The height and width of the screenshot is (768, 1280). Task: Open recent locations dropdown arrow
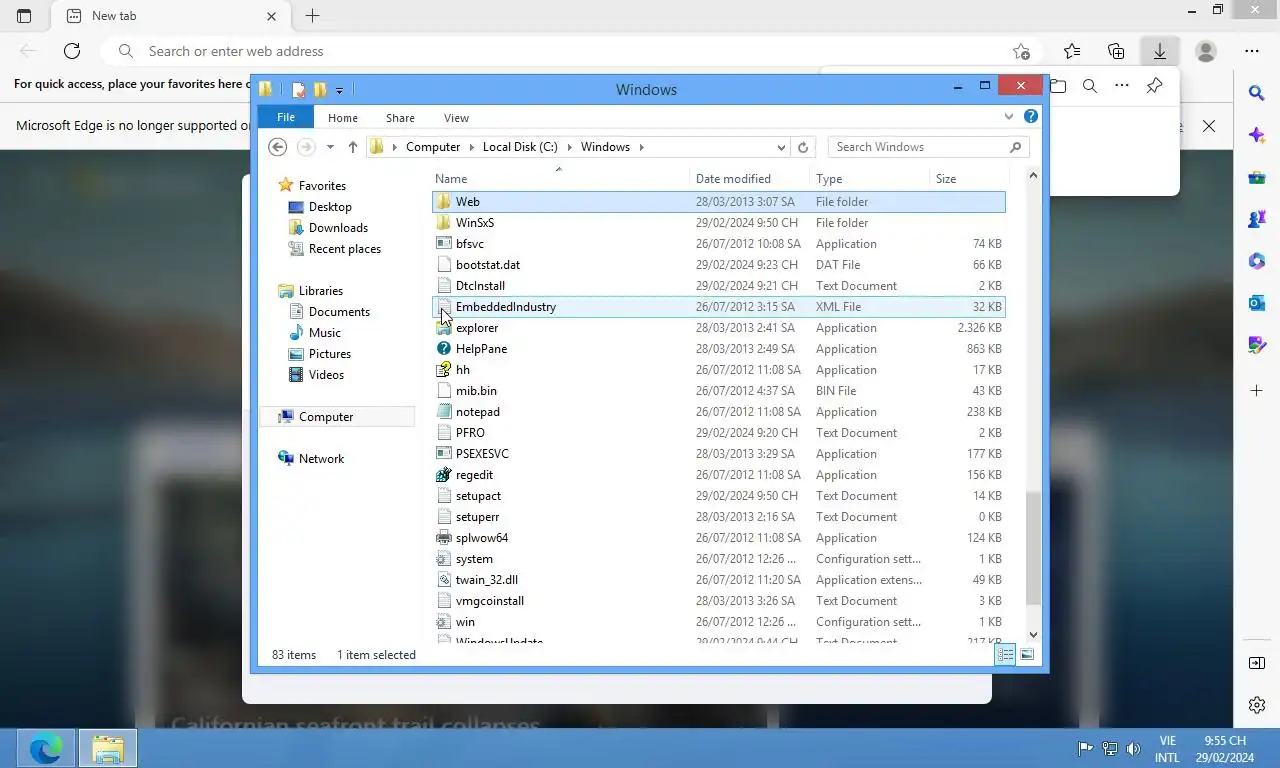coord(330,147)
